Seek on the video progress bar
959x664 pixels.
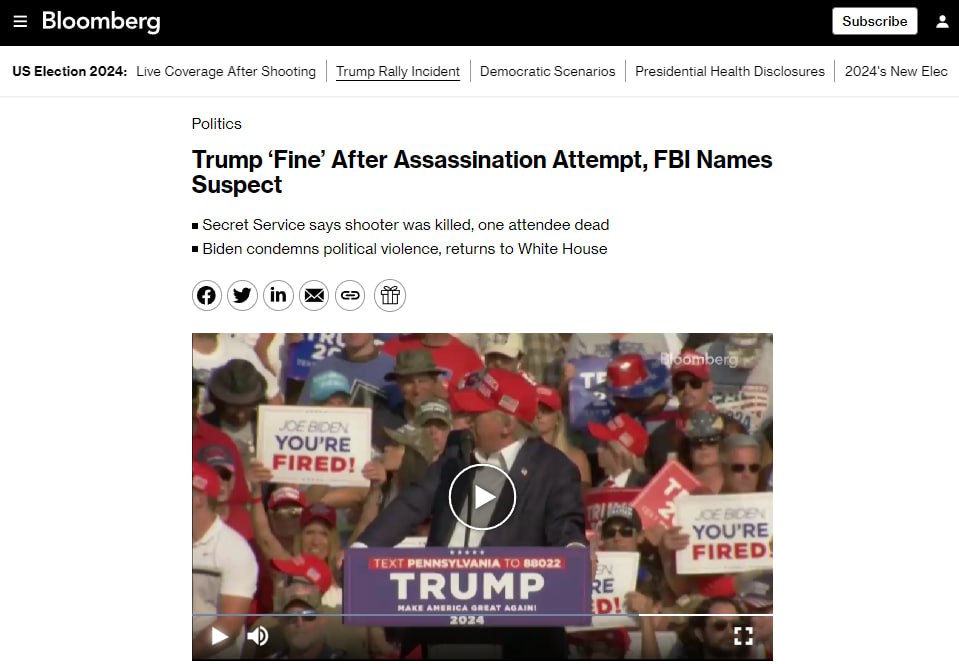(x=482, y=614)
